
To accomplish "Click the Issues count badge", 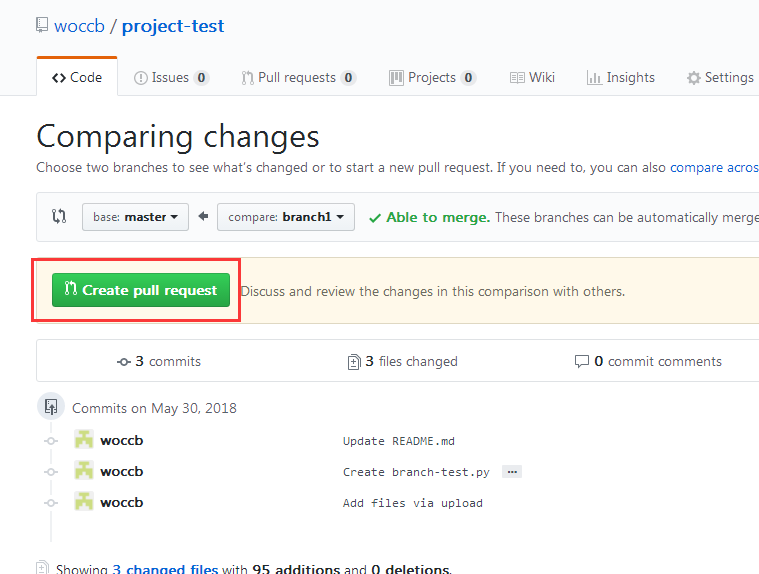I will click(x=201, y=77).
